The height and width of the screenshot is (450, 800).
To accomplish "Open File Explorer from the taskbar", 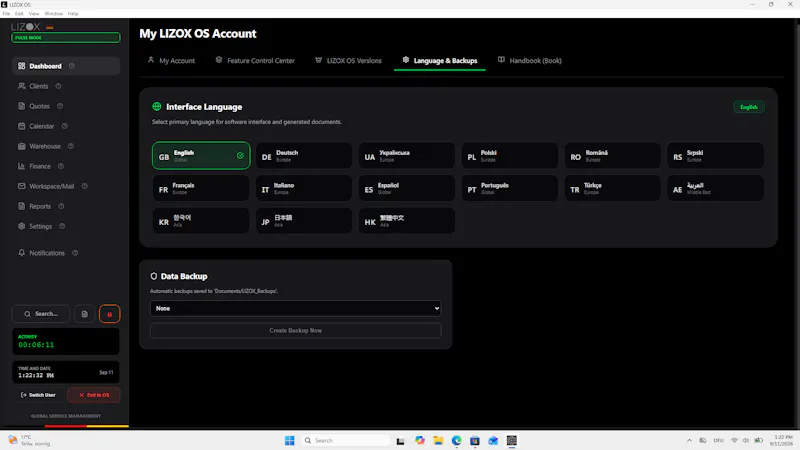I will (438, 440).
